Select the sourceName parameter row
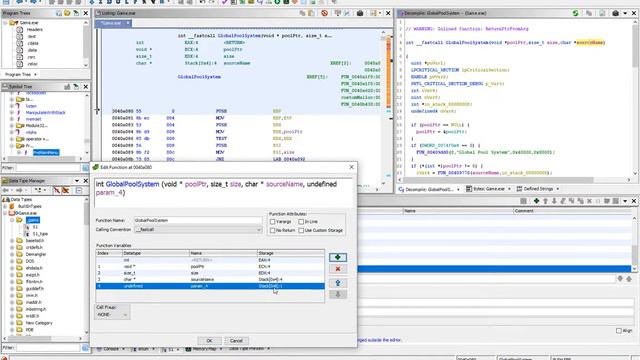The width and height of the screenshot is (640, 360). pos(210,280)
